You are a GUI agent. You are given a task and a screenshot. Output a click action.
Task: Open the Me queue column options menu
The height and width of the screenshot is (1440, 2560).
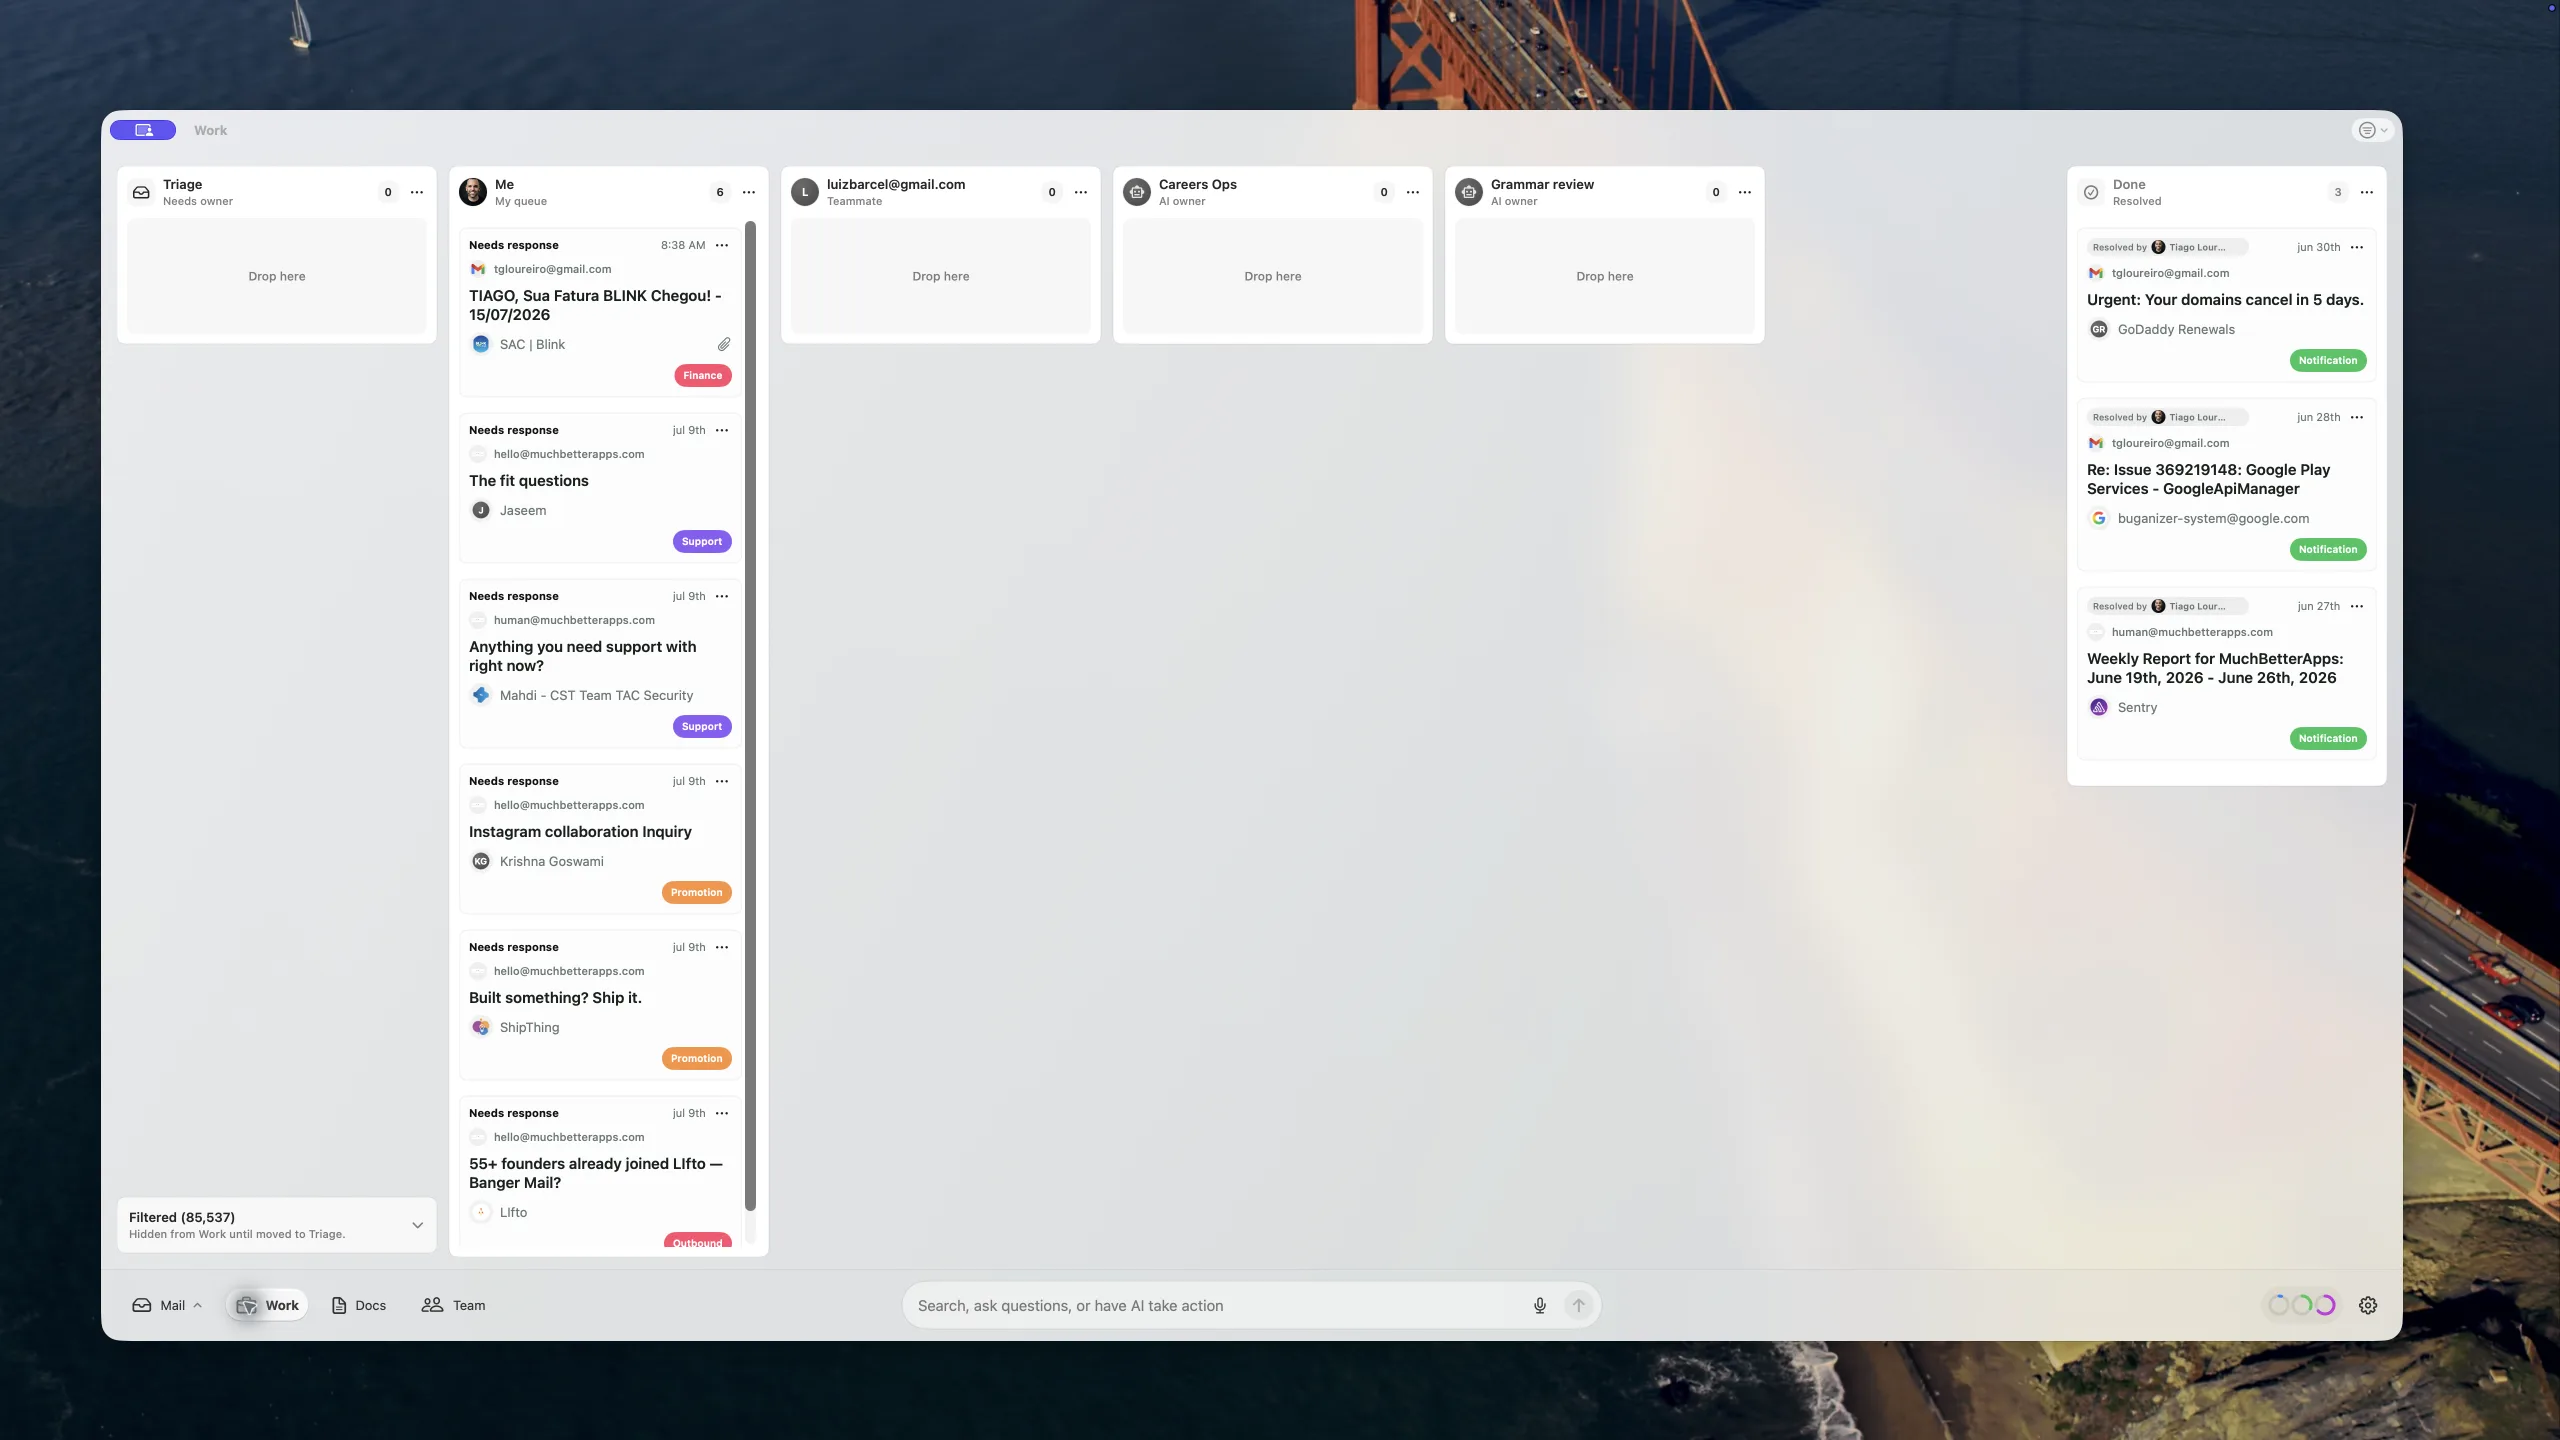coord(749,192)
